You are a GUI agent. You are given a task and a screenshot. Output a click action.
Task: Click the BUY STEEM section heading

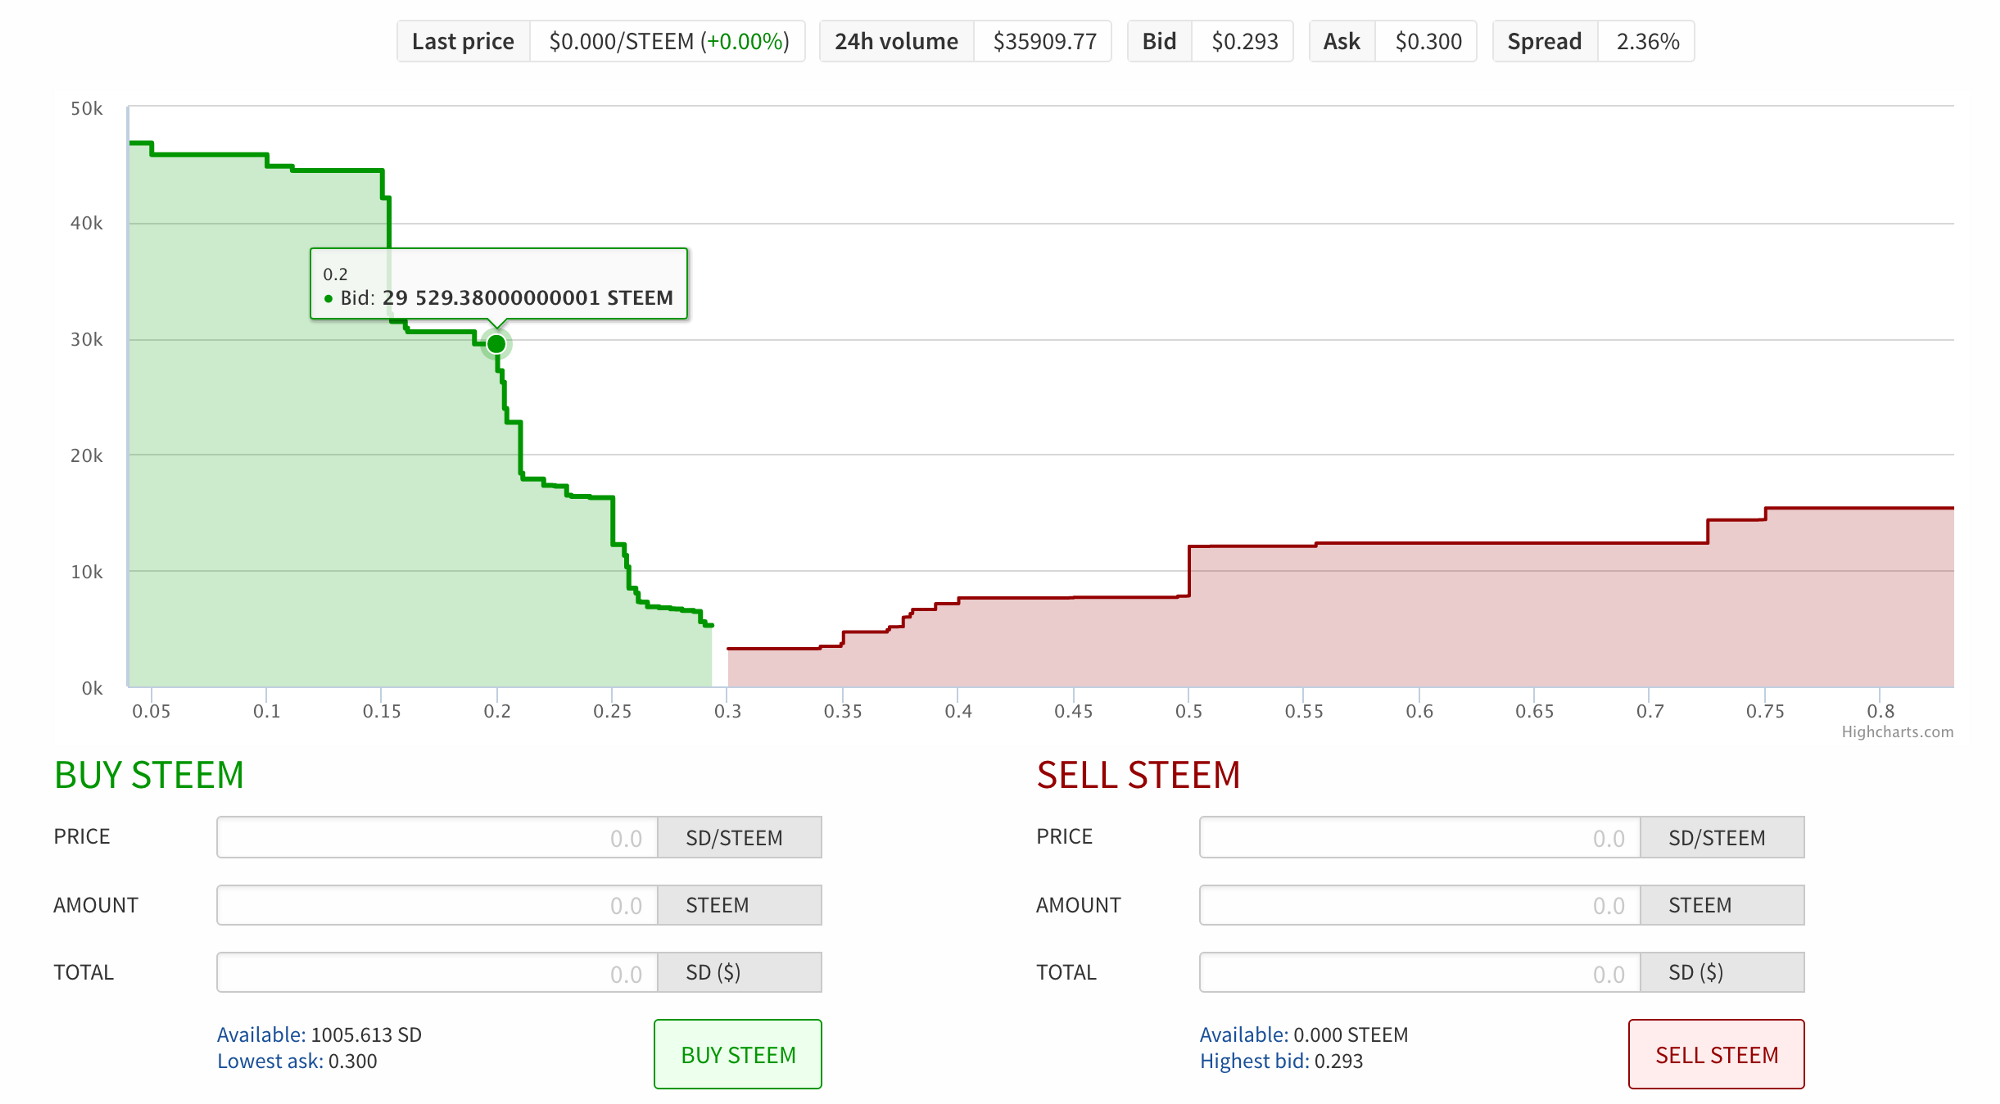point(149,775)
